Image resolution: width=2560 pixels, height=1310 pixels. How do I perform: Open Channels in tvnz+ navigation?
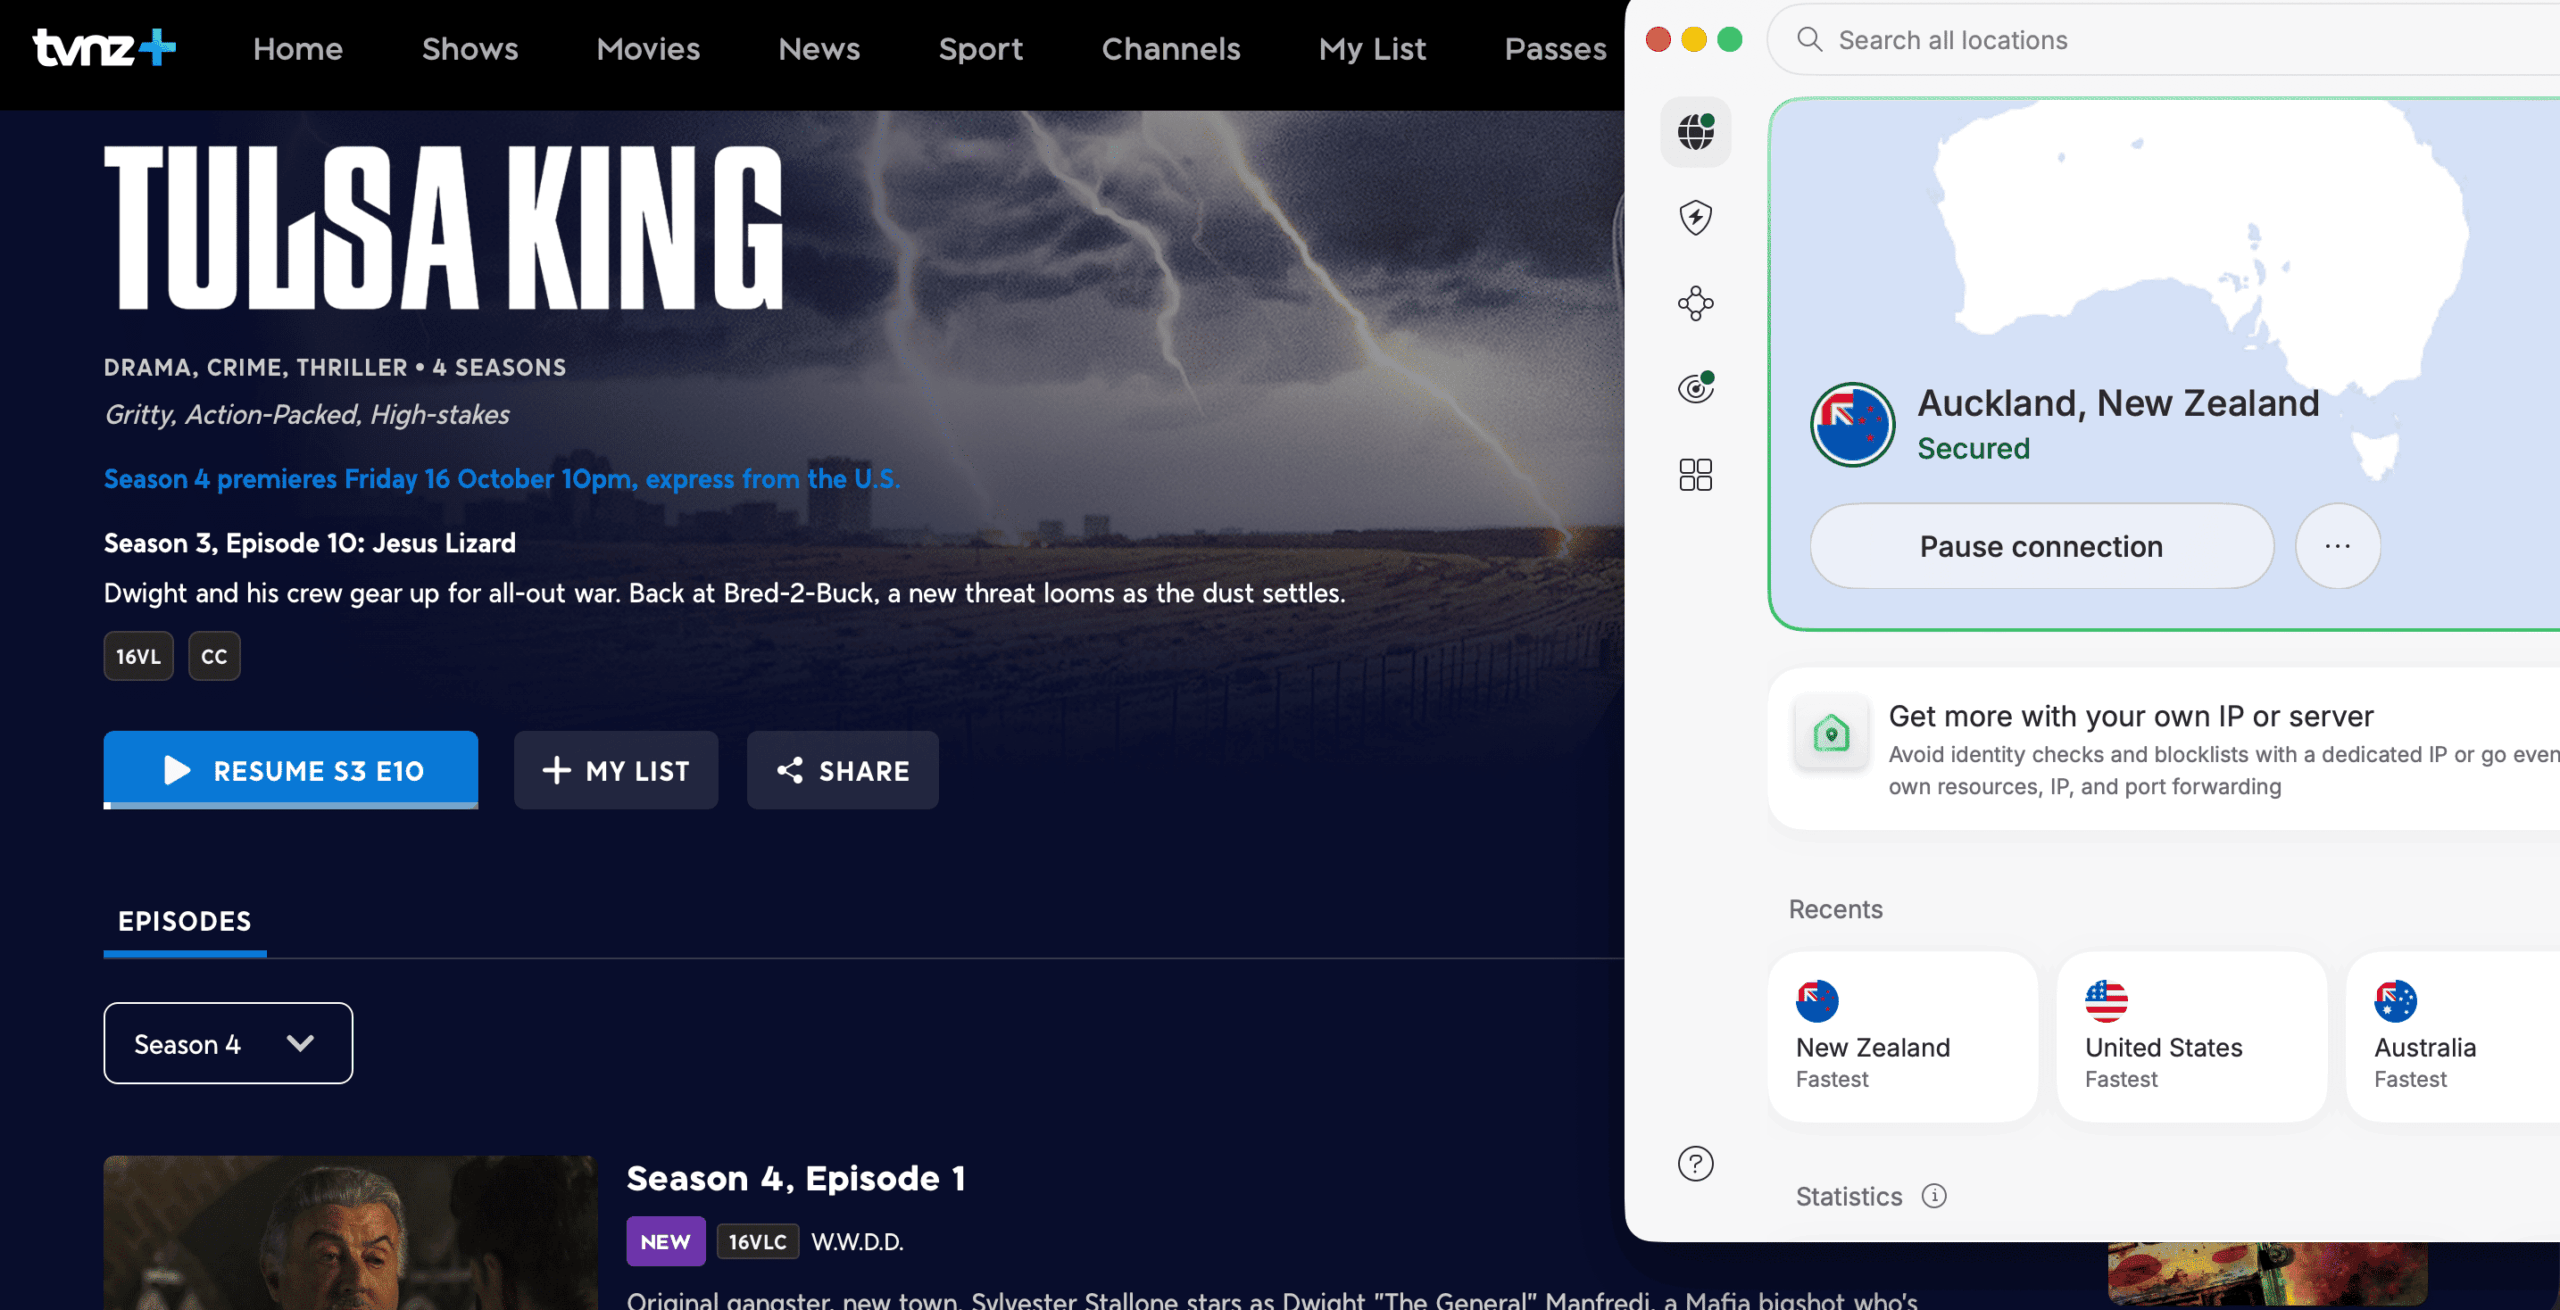[x=1171, y=49]
